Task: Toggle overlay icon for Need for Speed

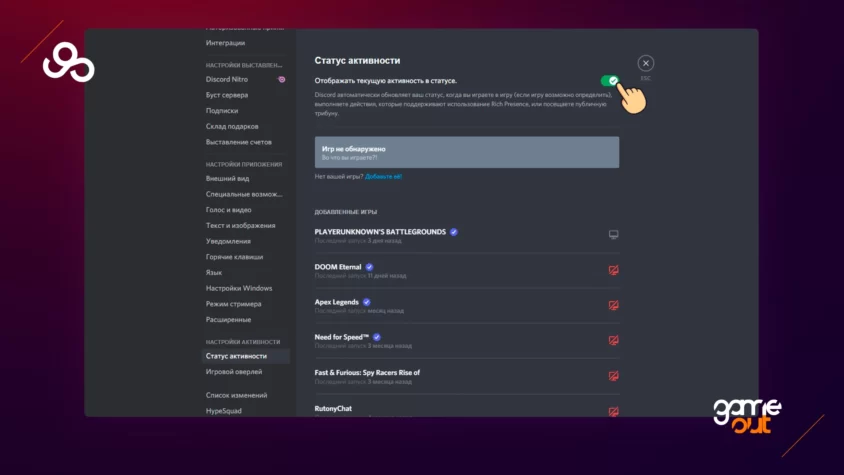Action: pos(613,340)
